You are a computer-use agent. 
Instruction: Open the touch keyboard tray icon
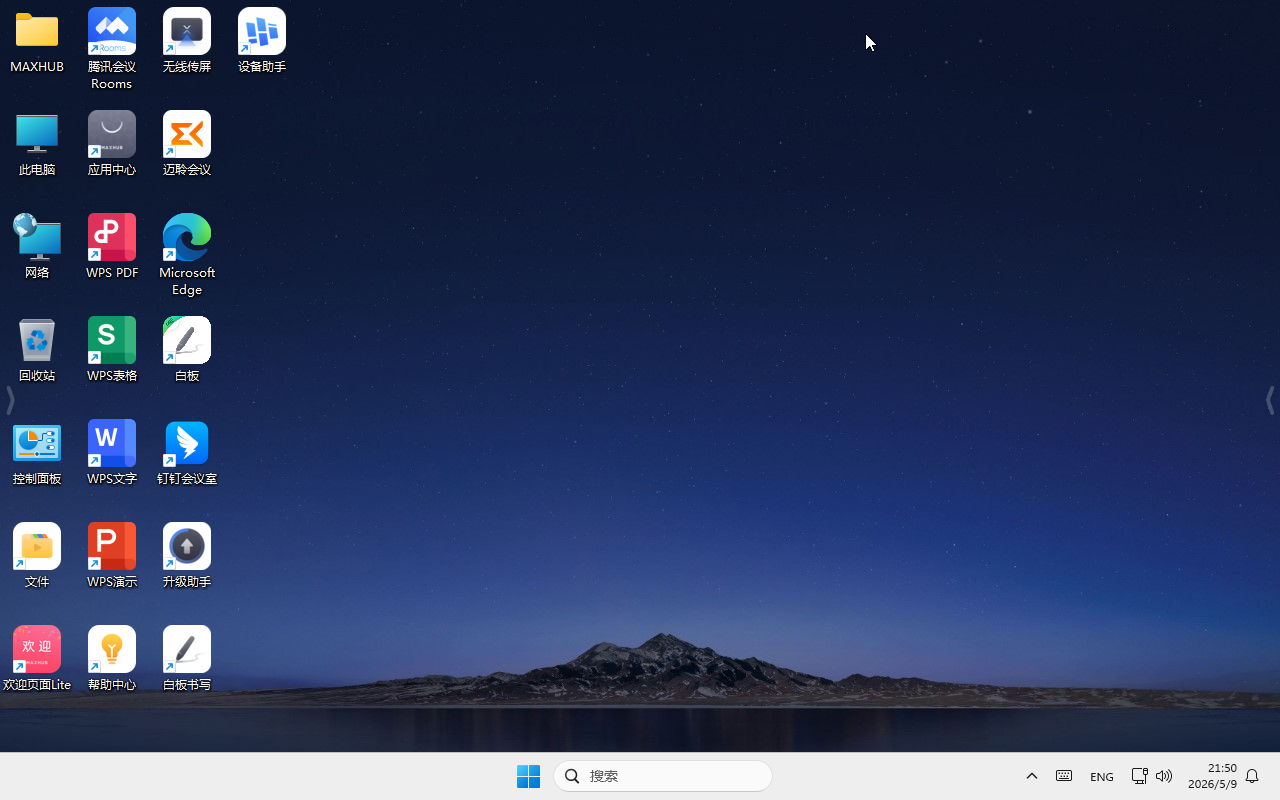click(x=1064, y=776)
